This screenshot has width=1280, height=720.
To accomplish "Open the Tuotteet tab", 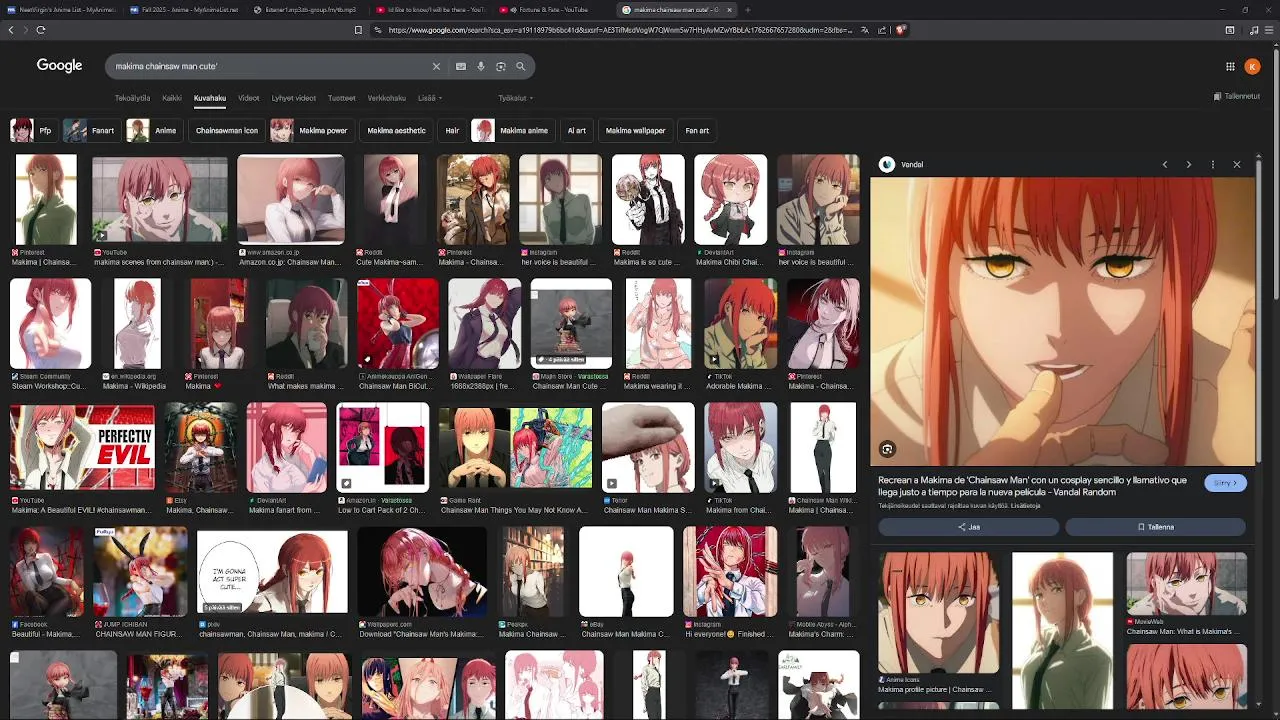I will [342, 98].
